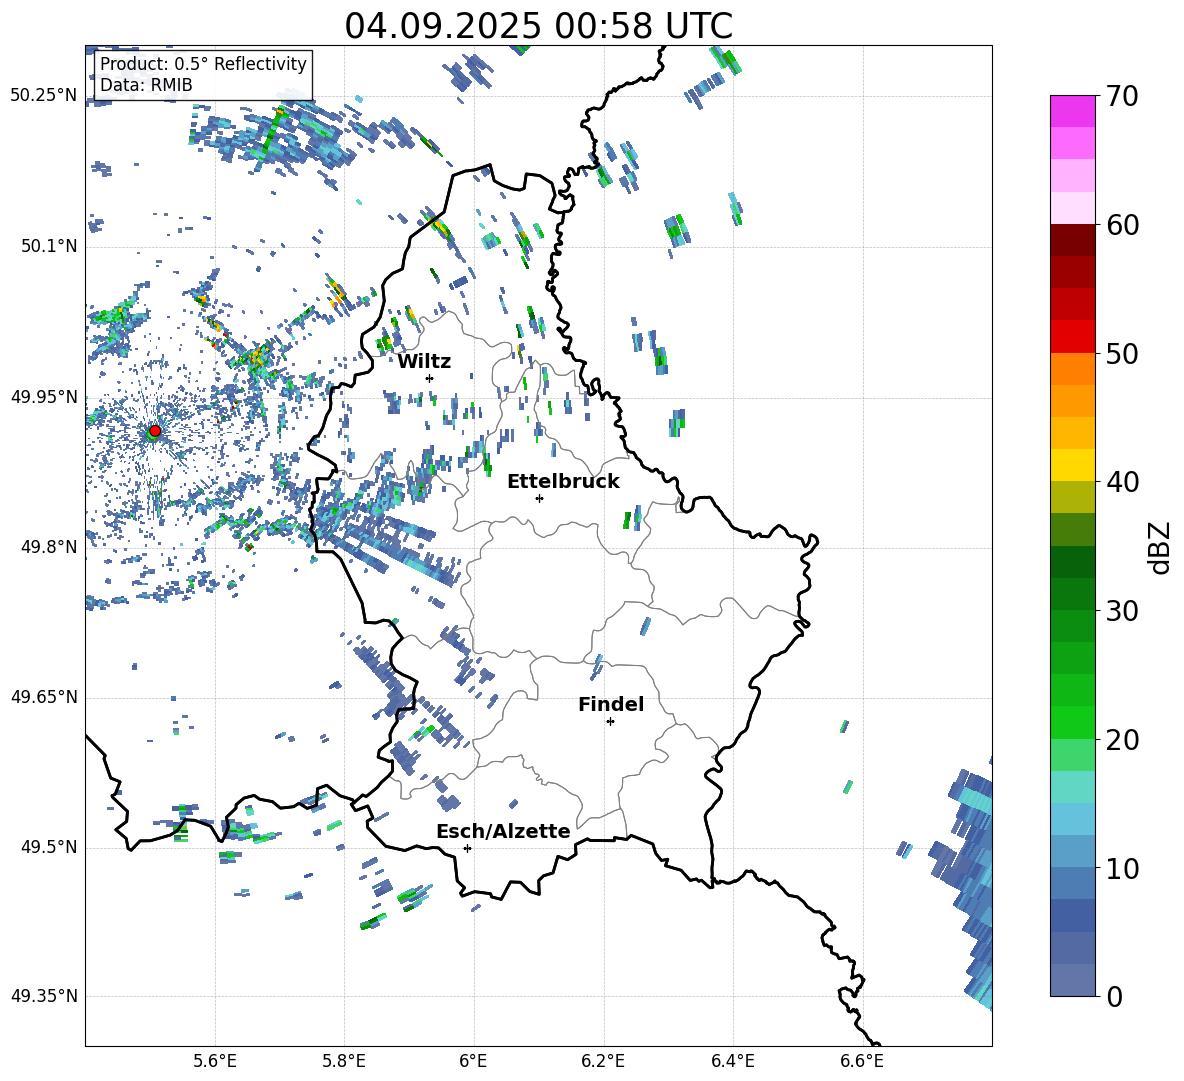Click the 49.5°N latitude label

point(48,847)
